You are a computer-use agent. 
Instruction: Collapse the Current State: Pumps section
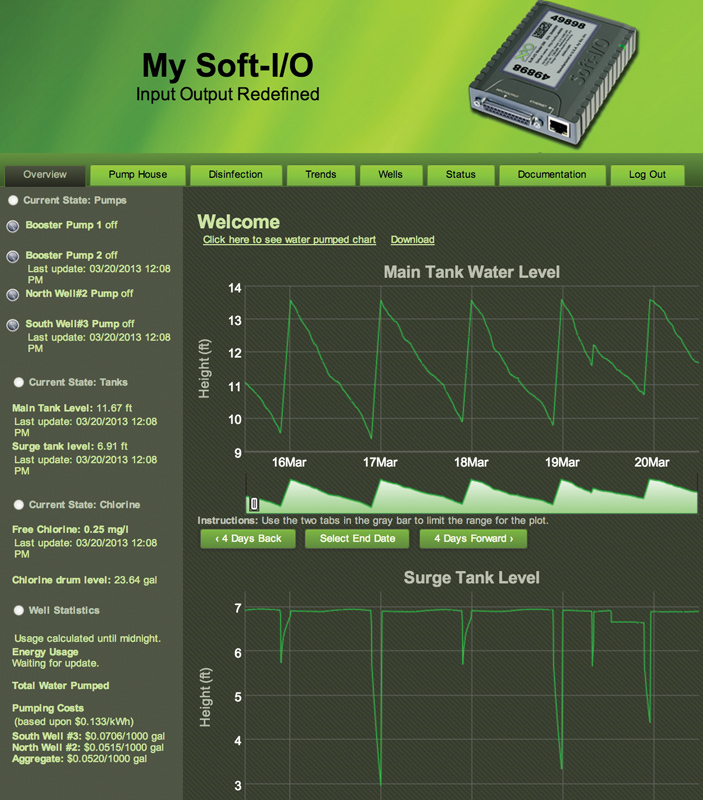click(x=13, y=201)
